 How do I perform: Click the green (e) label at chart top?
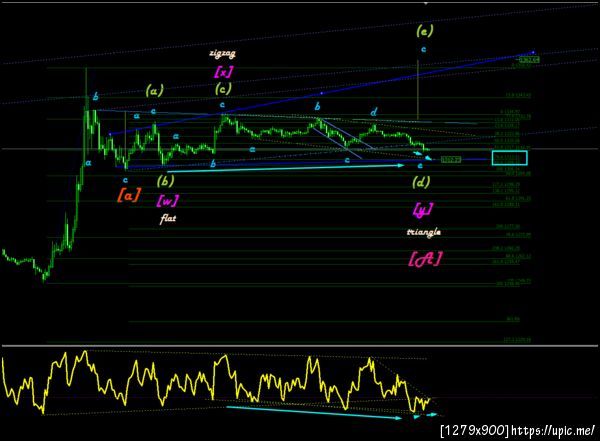tap(424, 31)
